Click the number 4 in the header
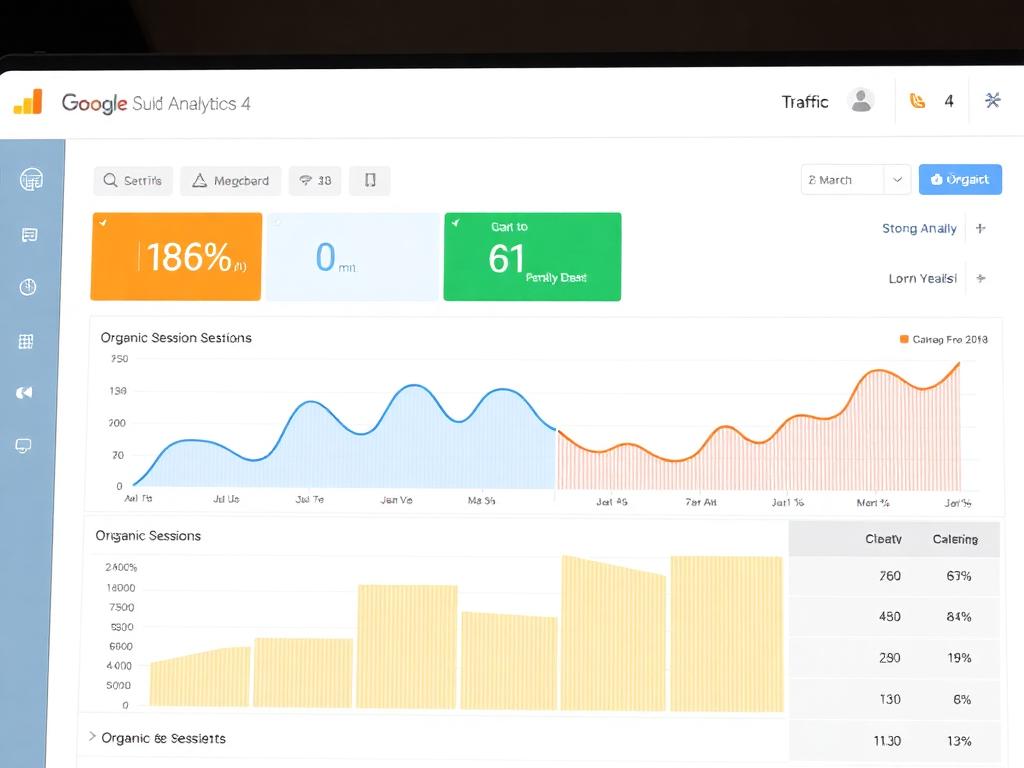This screenshot has height=768, width=1024. [949, 101]
